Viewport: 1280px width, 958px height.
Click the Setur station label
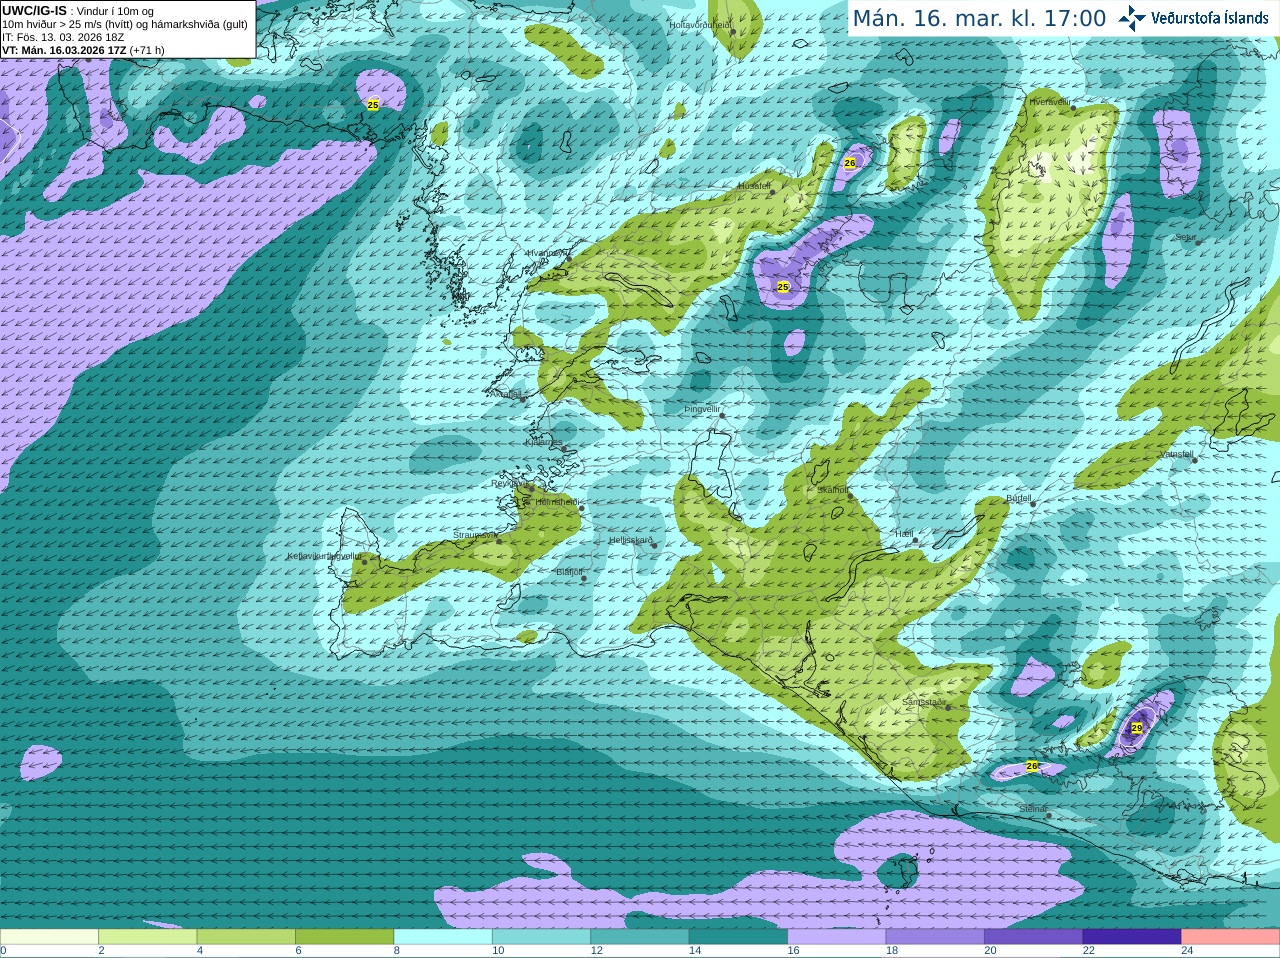[1185, 238]
